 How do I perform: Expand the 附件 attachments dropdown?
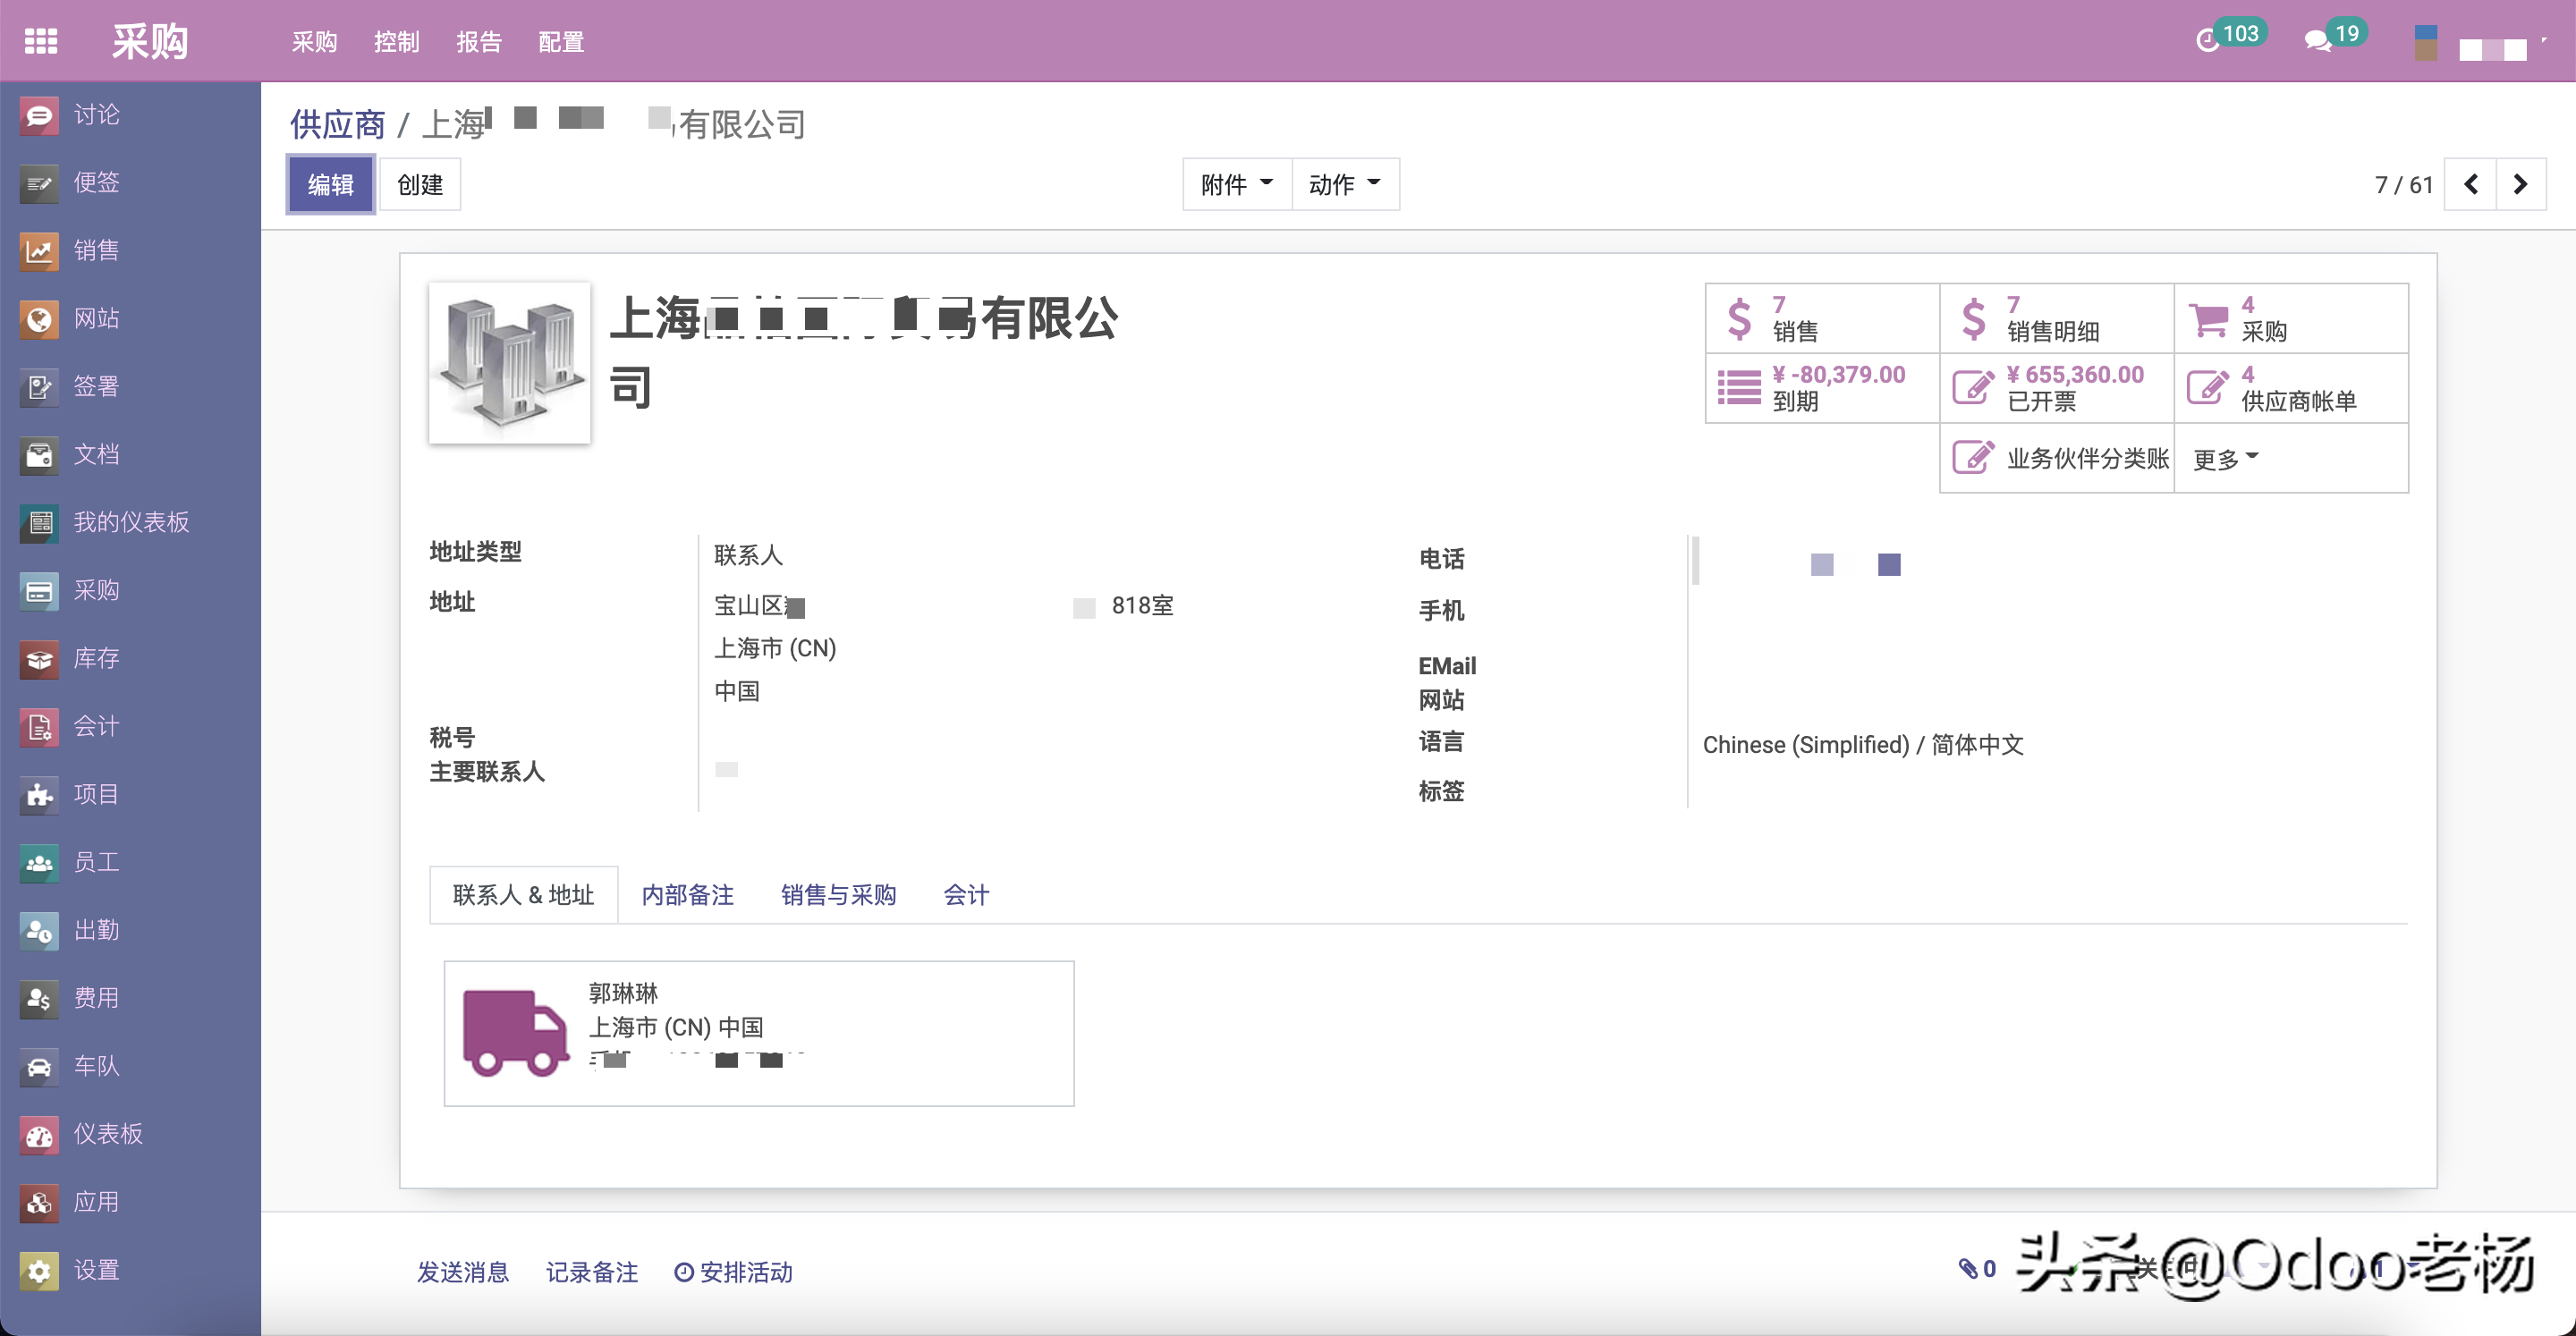click(1237, 184)
